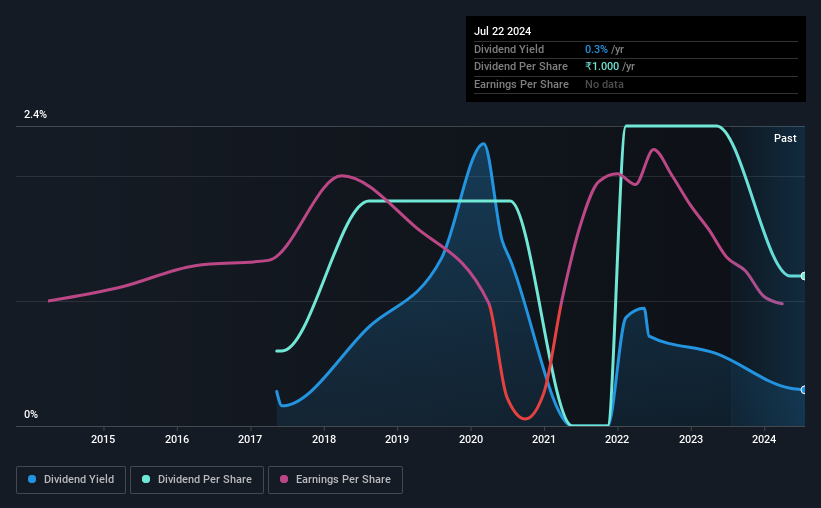Image resolution: width=821 pixels, height=508 pixels.
Task: Click the Past region label
Action: pos(785,138)
